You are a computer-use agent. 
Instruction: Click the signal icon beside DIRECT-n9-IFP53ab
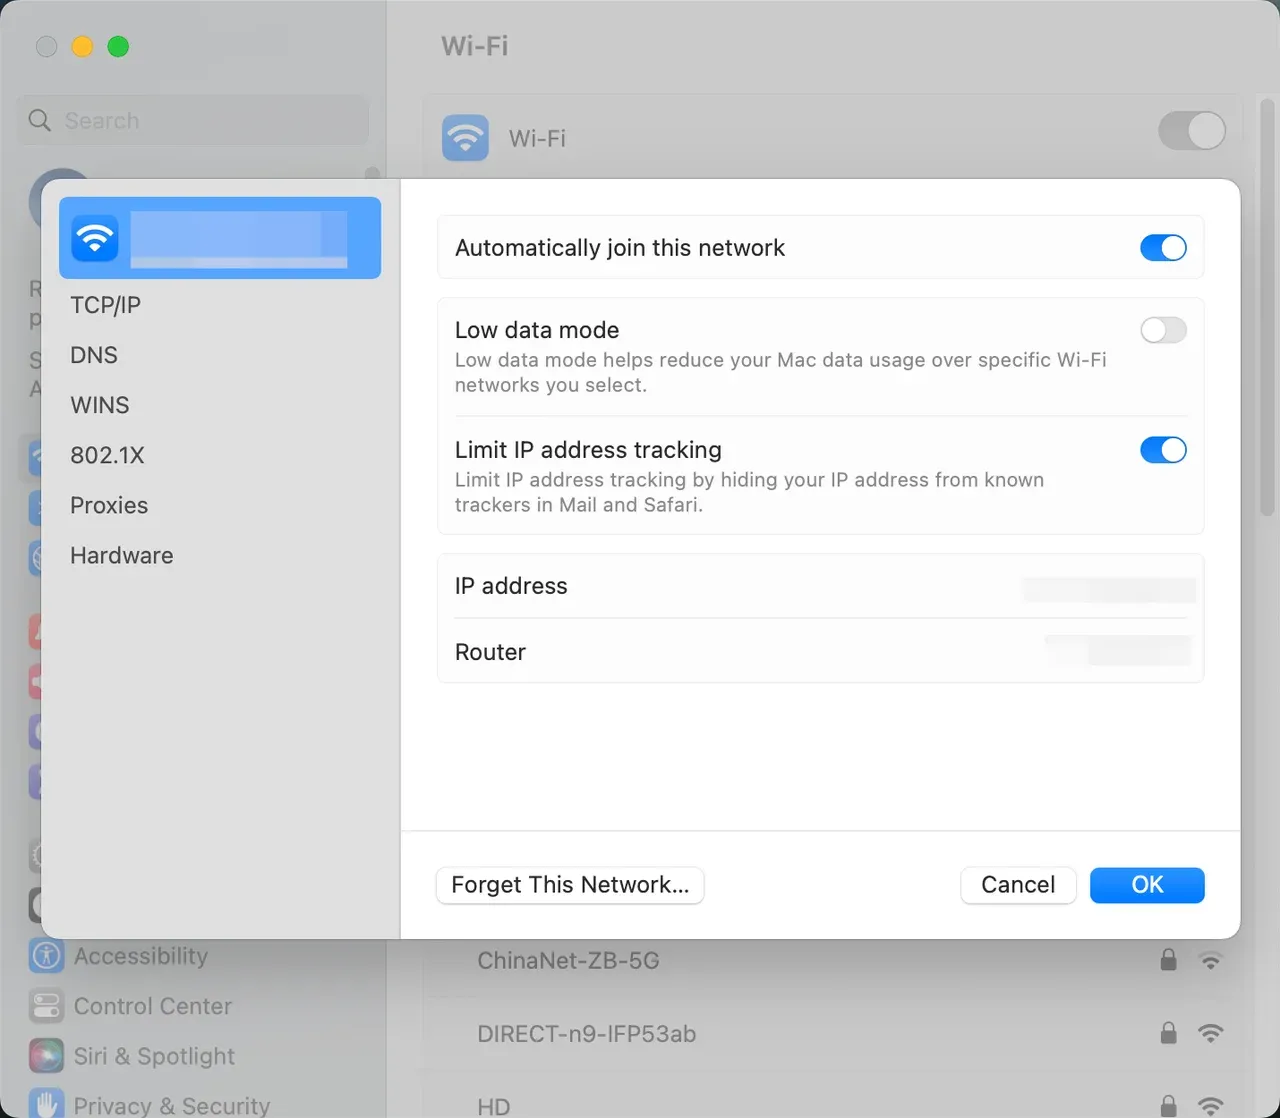(1210, 1034)
